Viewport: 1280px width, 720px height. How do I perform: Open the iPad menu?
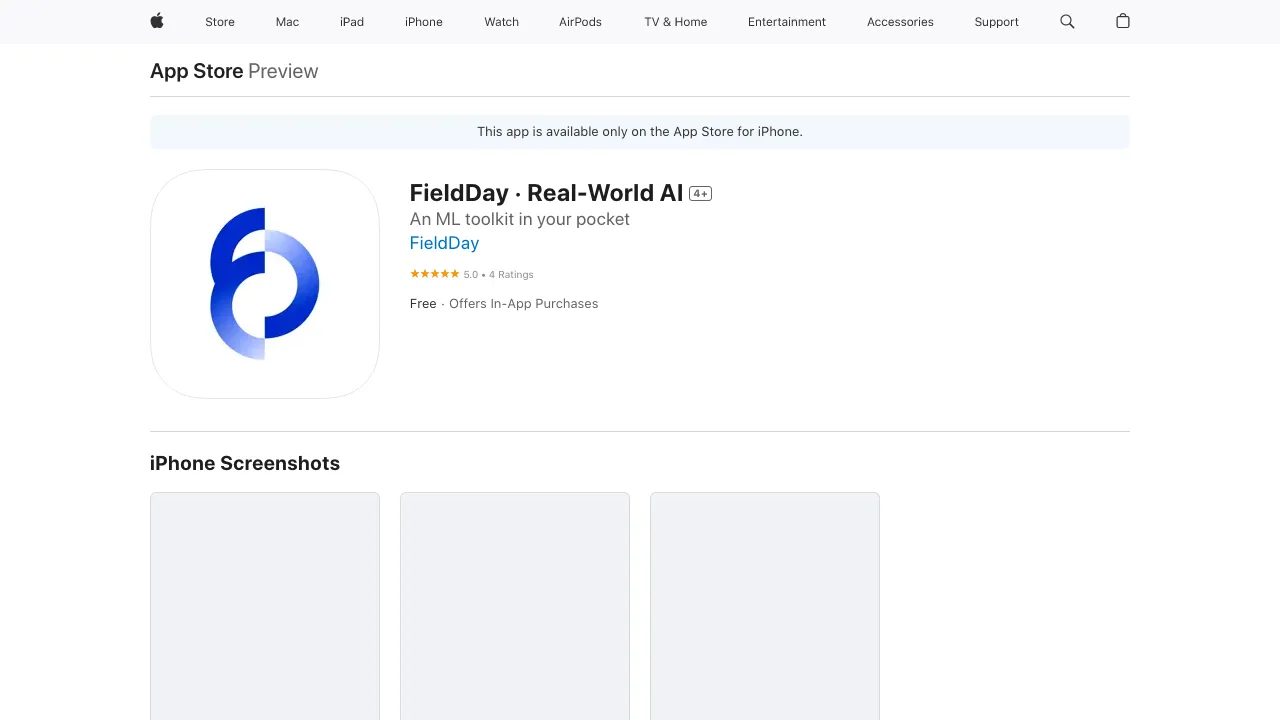pyautogui.click(x=352, y=22)
